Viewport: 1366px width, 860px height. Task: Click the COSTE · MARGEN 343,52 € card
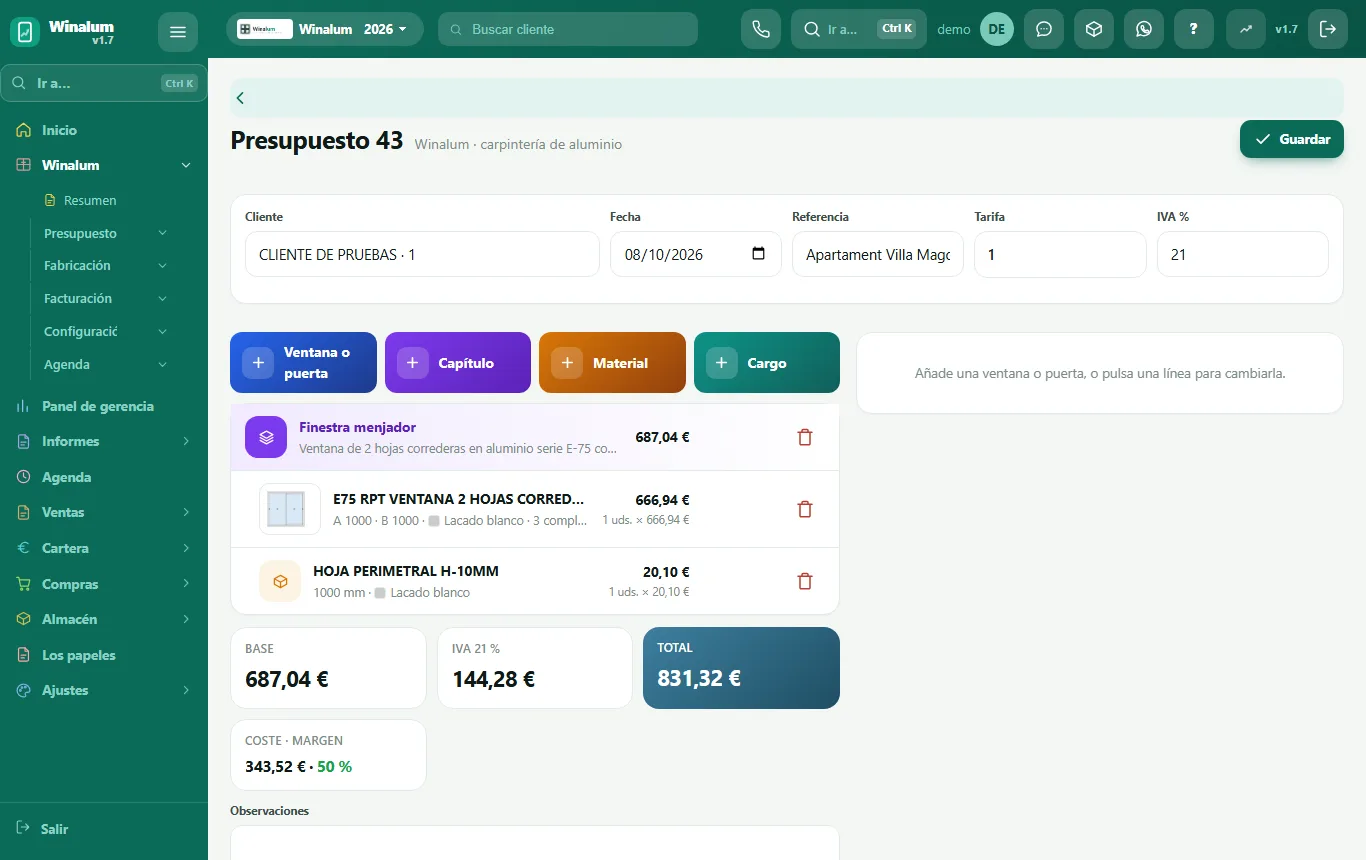click(328, 755)
